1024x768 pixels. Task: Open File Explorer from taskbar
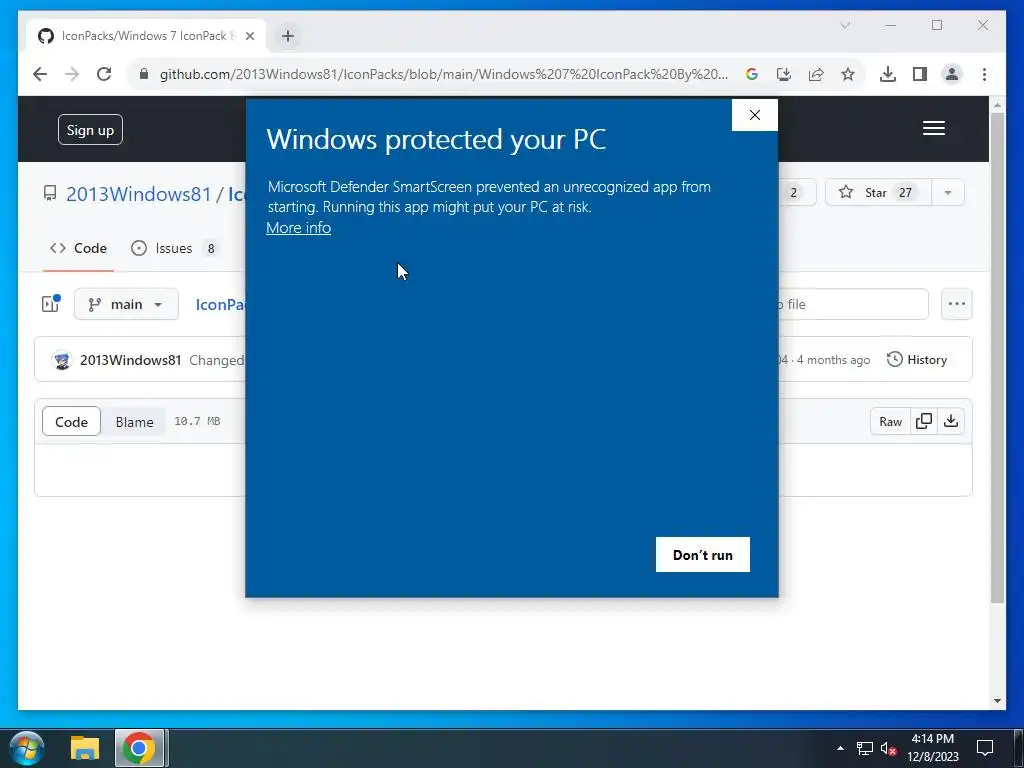click(85, 748)
